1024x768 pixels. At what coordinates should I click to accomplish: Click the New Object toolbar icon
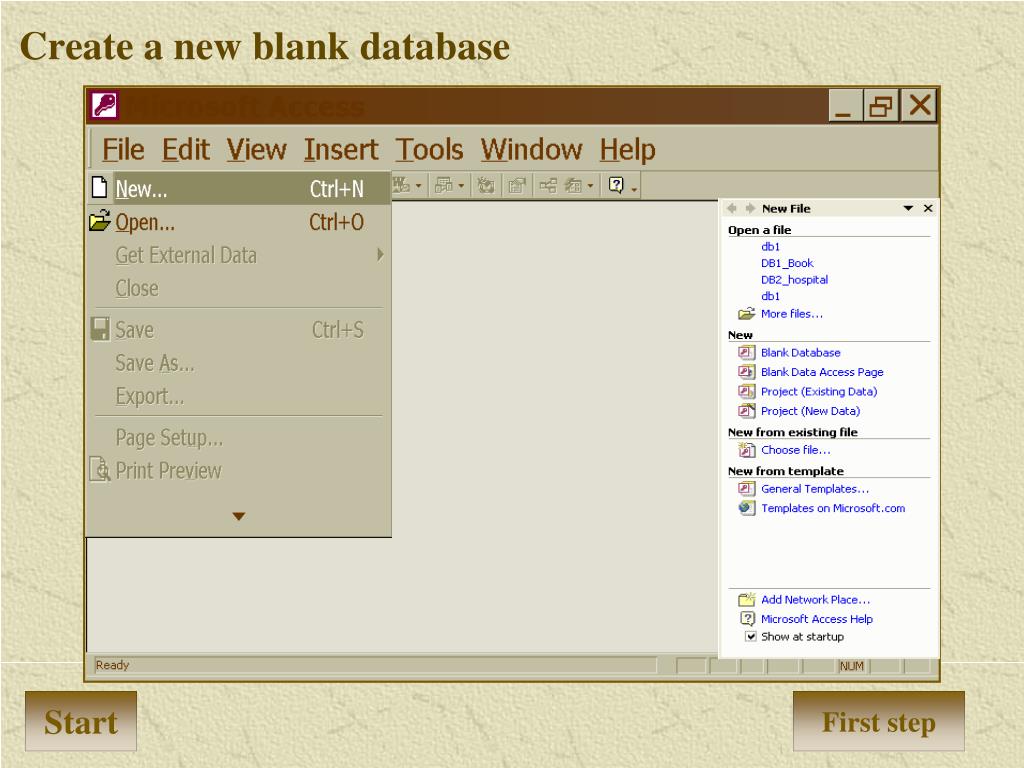click(x=573, y=185)
